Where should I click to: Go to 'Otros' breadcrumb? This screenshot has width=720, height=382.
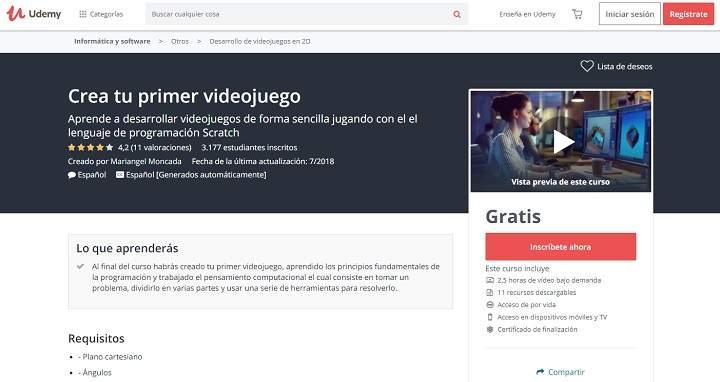pyautogui.click(x=180, y=41)
